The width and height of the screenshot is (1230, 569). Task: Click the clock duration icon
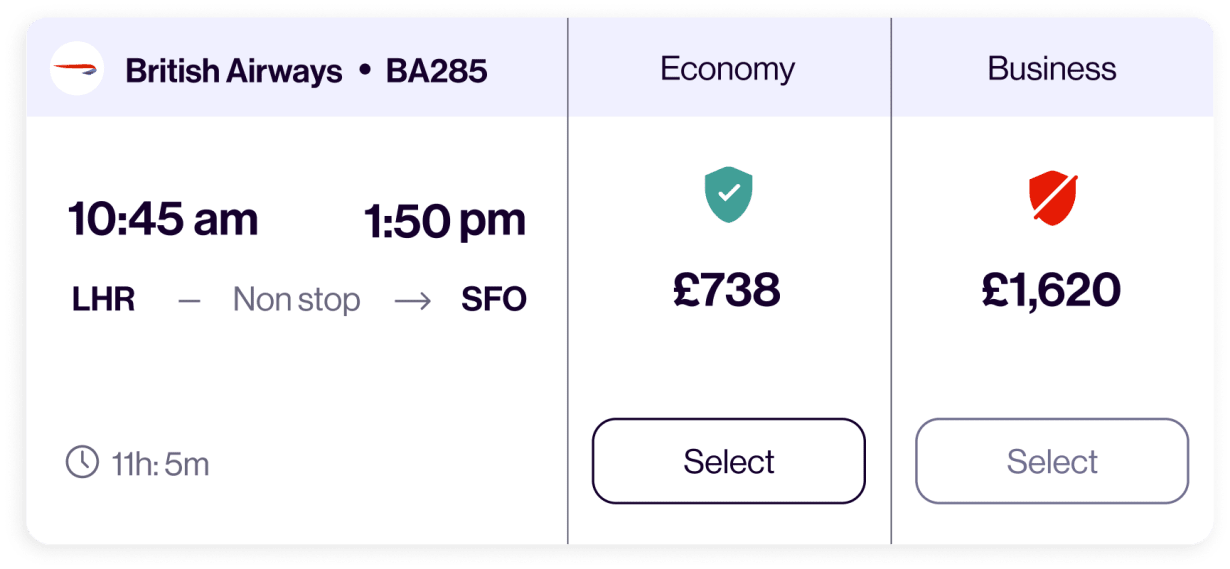[82, 461]
